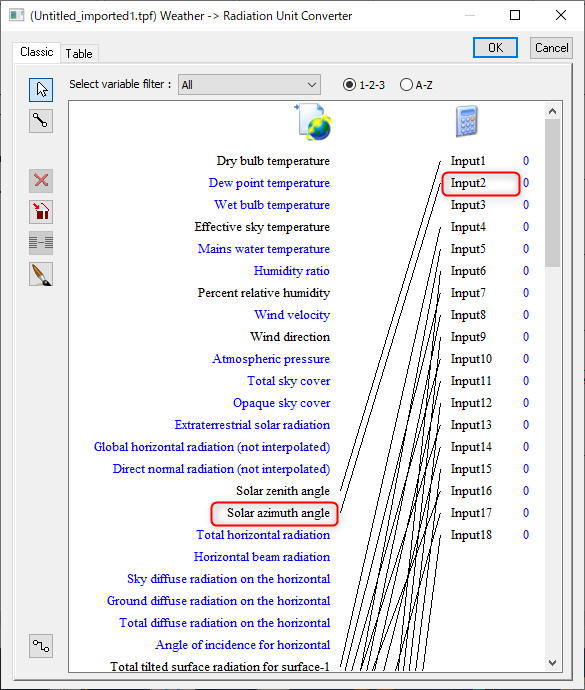This screenshot has width=585, height=690.
Task: Select Atmospheric pressure output
Action: coord(271,359)
